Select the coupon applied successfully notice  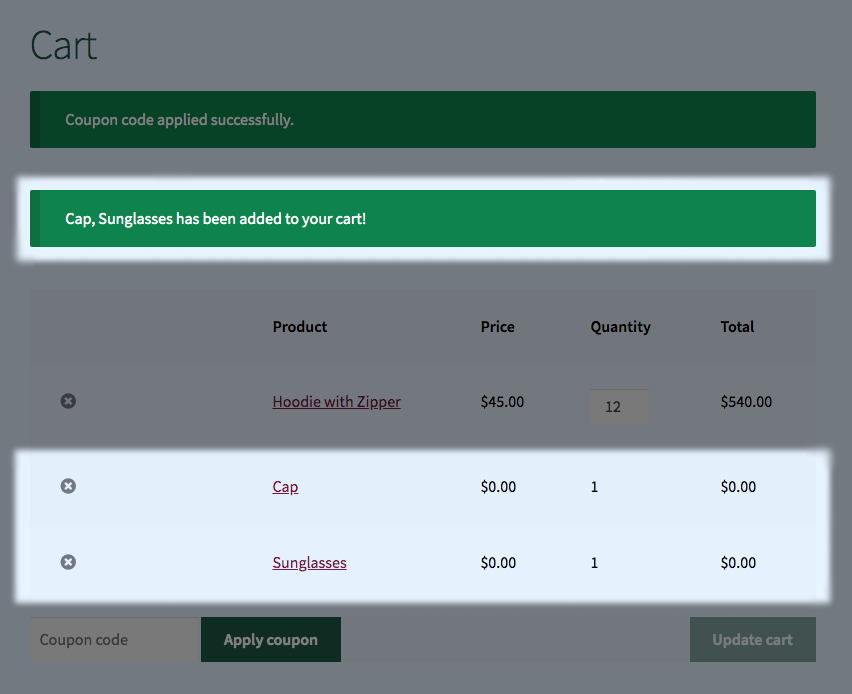click(422, 120)
